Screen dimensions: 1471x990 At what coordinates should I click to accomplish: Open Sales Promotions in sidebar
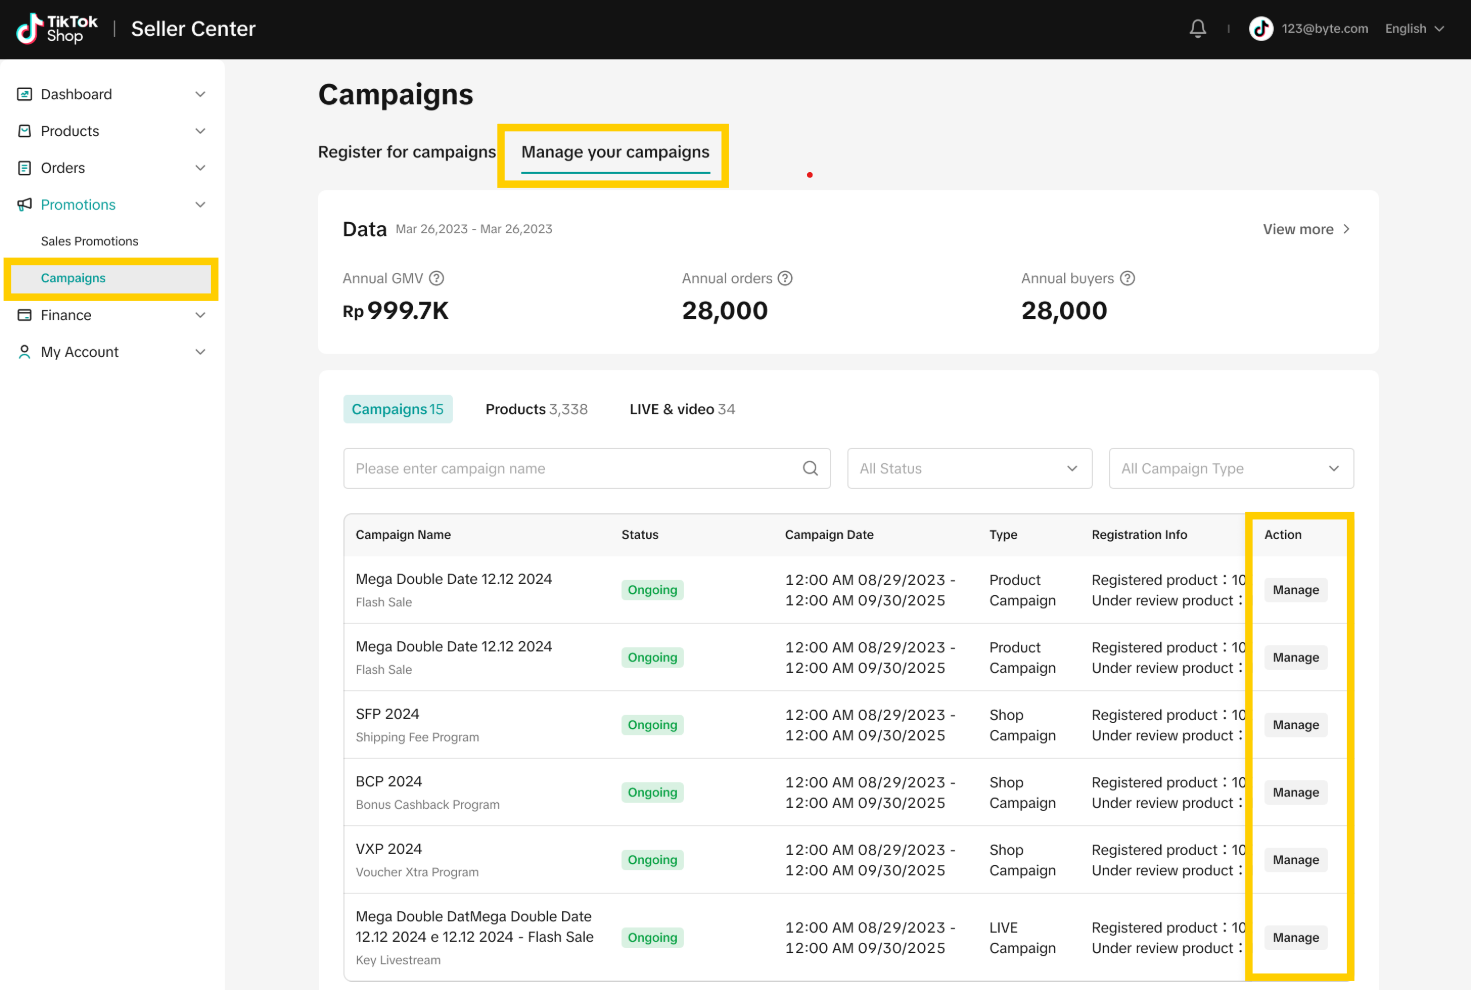[90, 241]
